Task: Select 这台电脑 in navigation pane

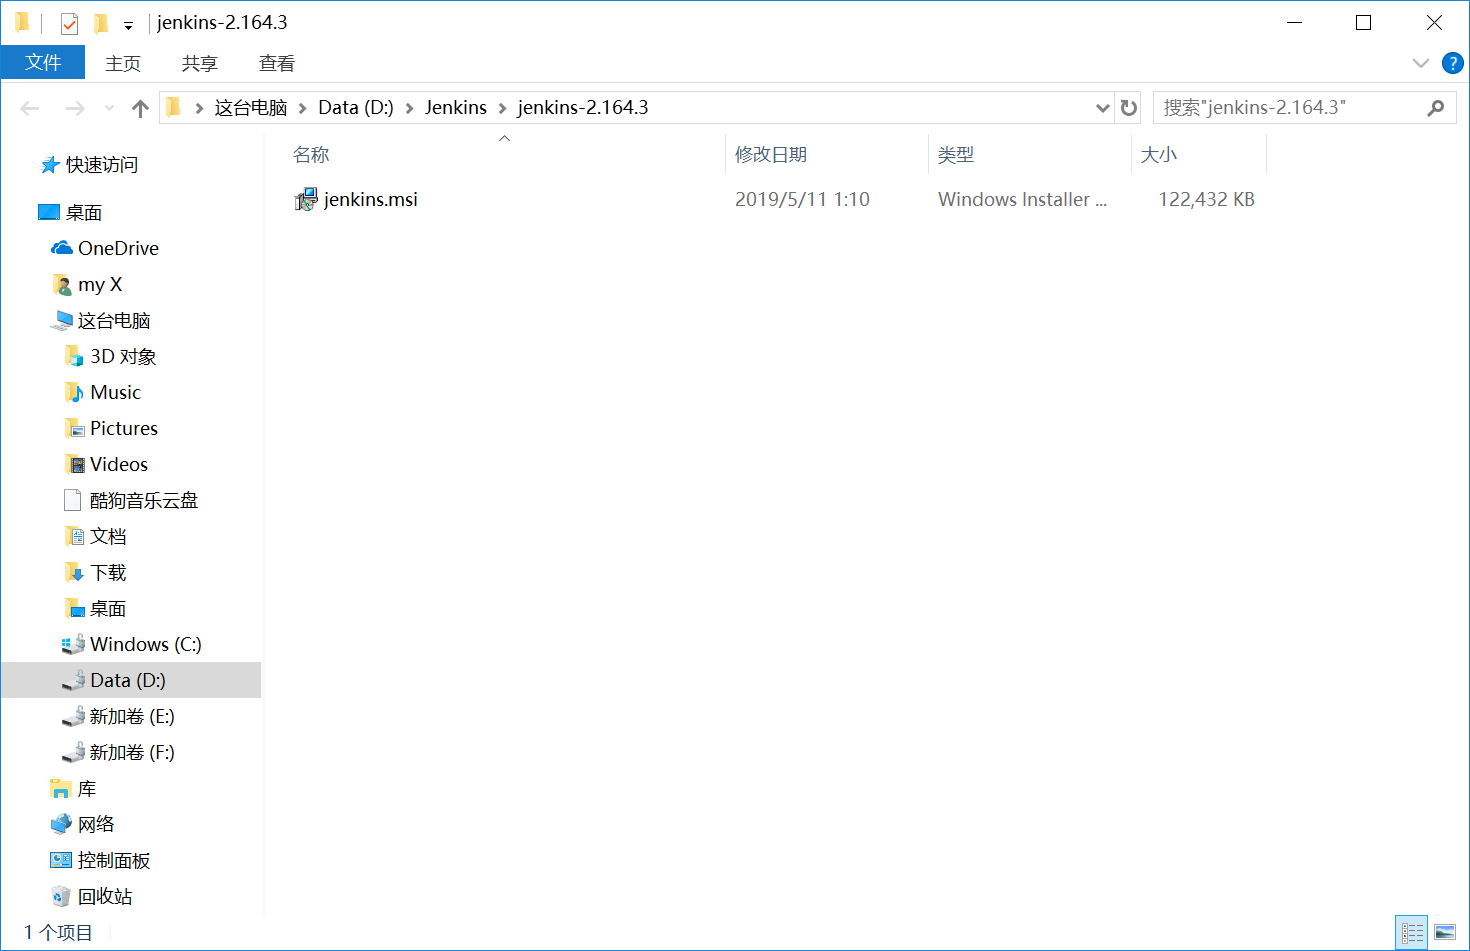Action: [x=114, y=320]
